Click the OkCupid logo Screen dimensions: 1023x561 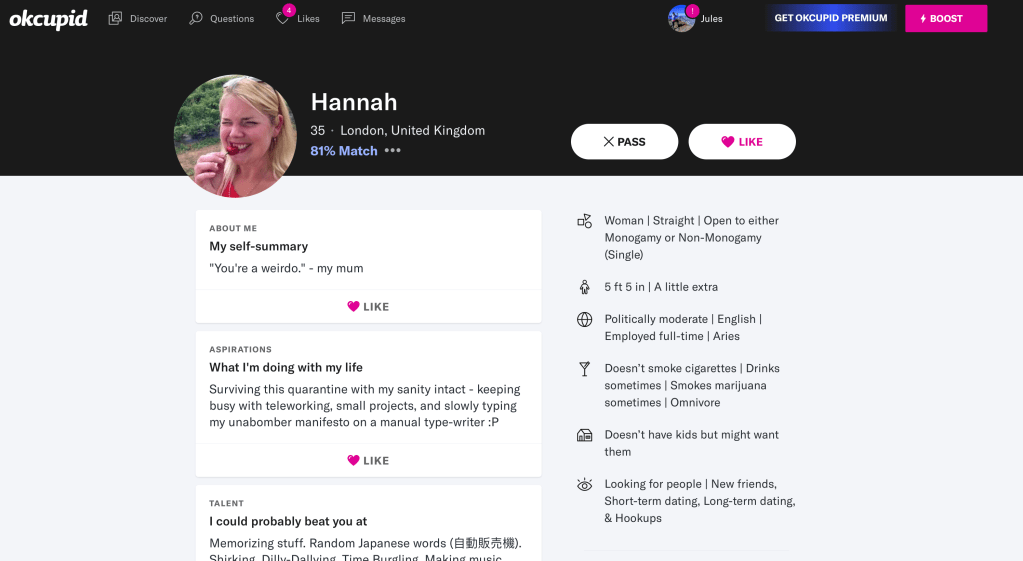pyautogui.click(x=48, y=19)
